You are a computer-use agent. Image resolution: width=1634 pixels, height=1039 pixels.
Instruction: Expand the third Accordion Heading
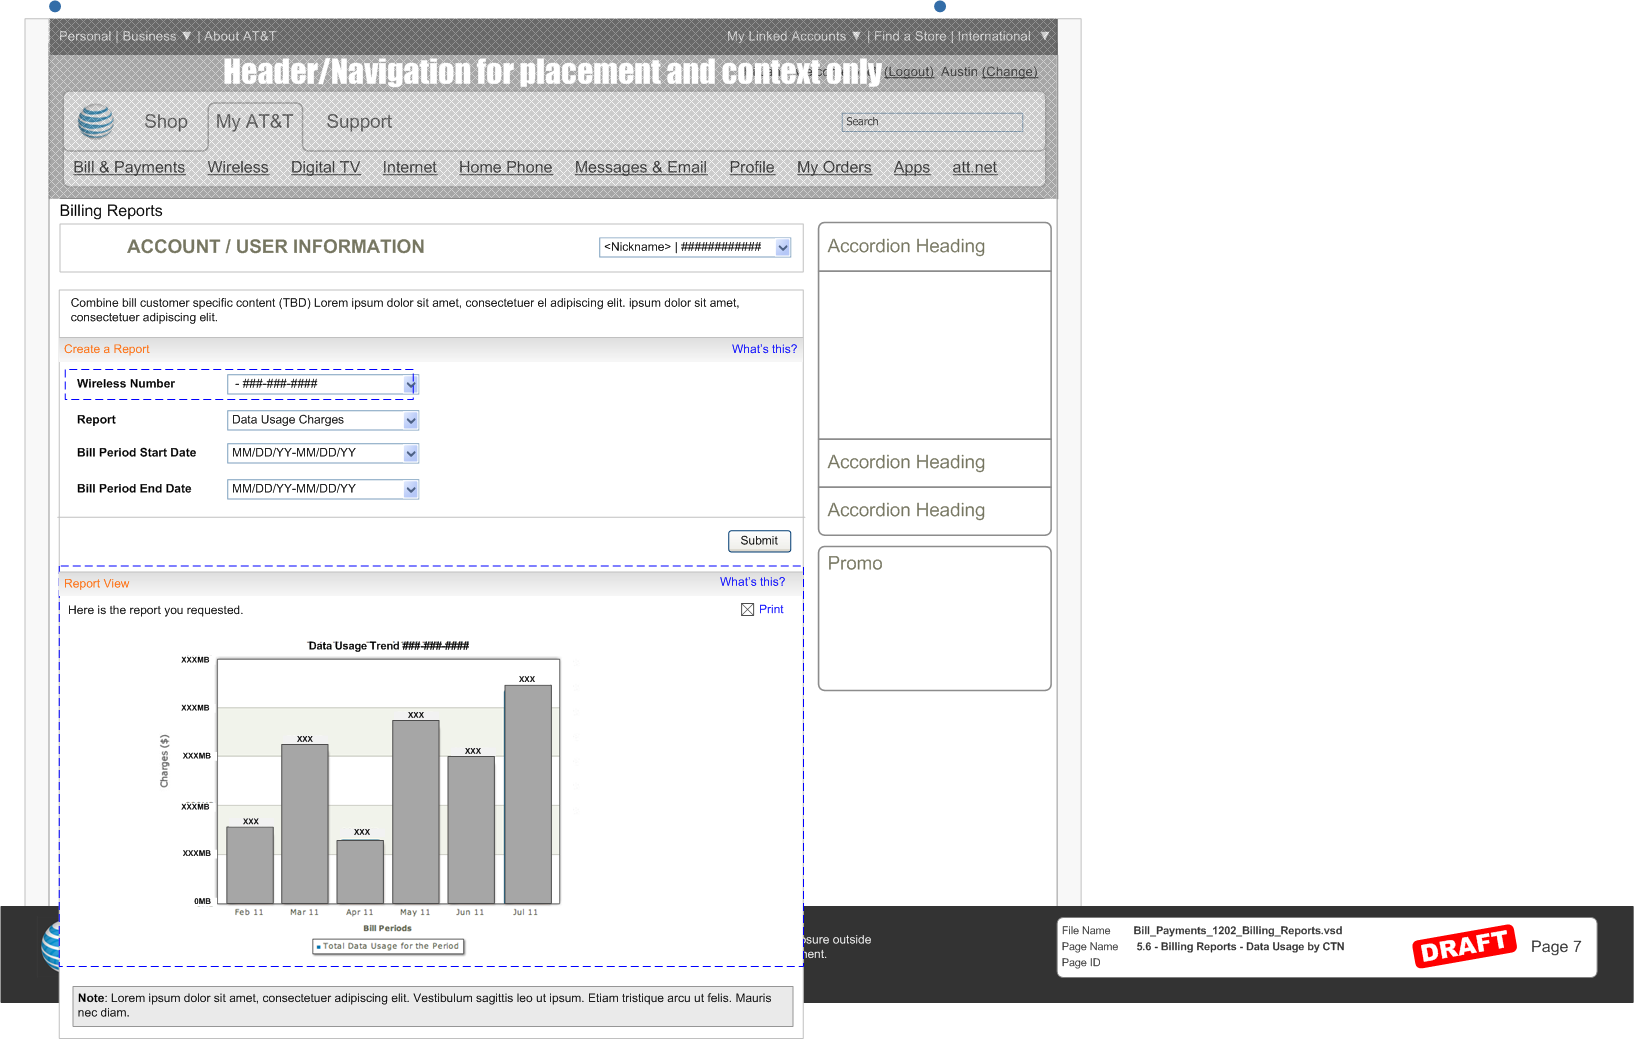click(x=934, y=510)
